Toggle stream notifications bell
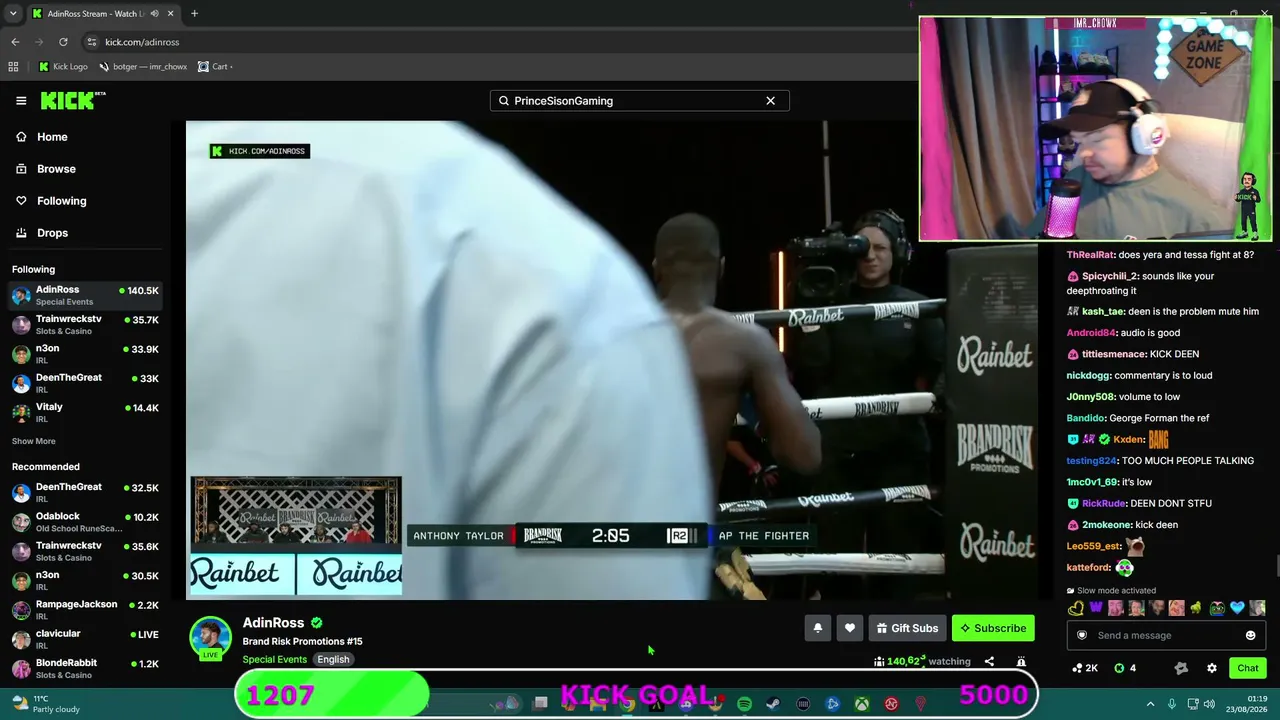Viewport: 1280px width, 720px height. click(817, 628)
